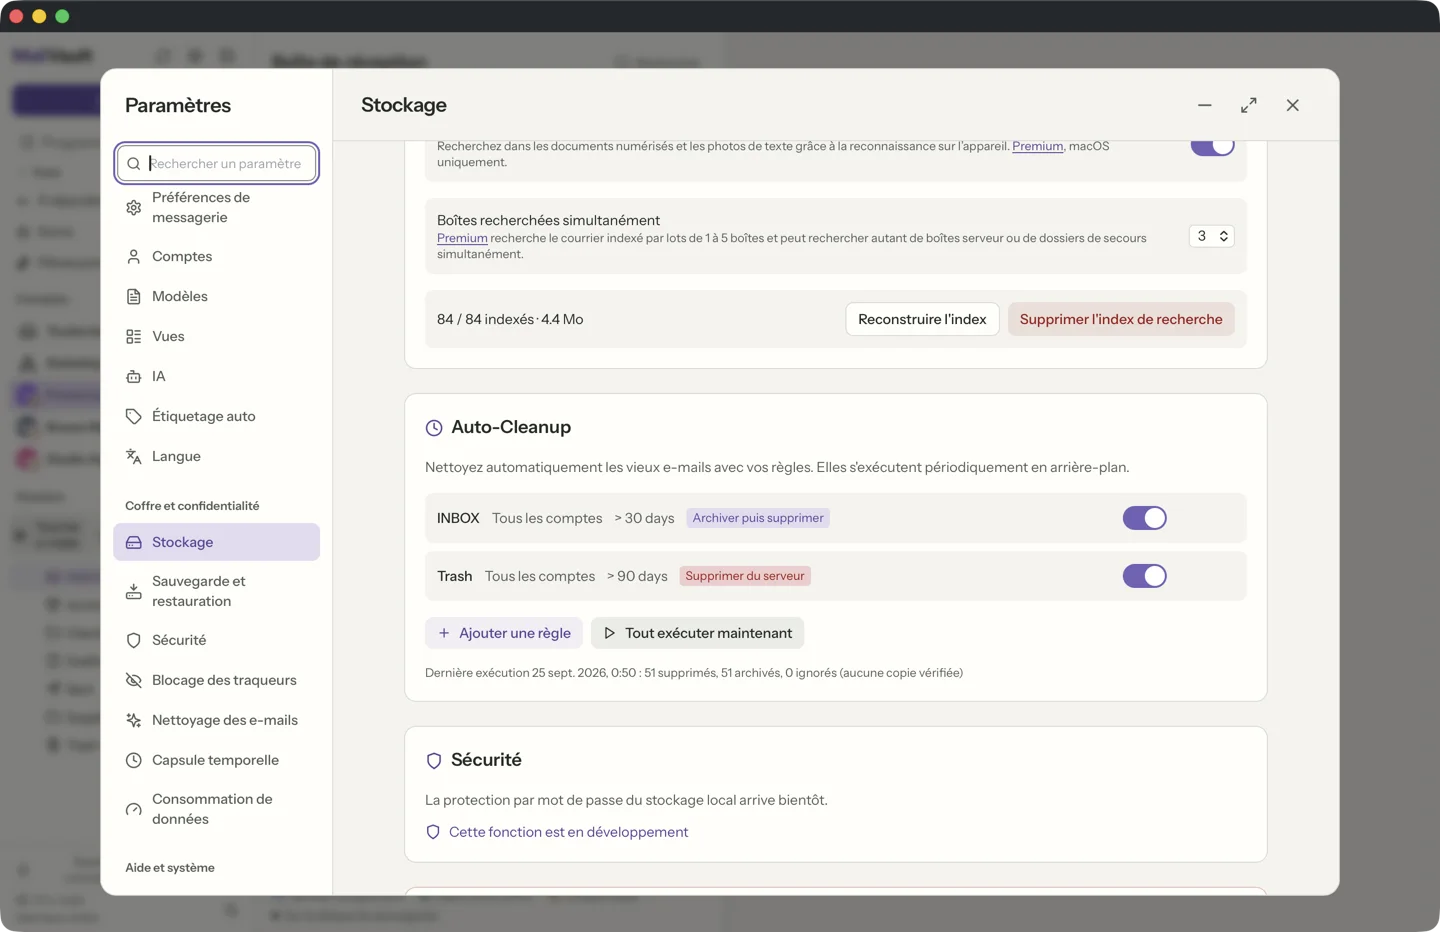Click the Capsule temporelle clock icon

click(134, 760)
